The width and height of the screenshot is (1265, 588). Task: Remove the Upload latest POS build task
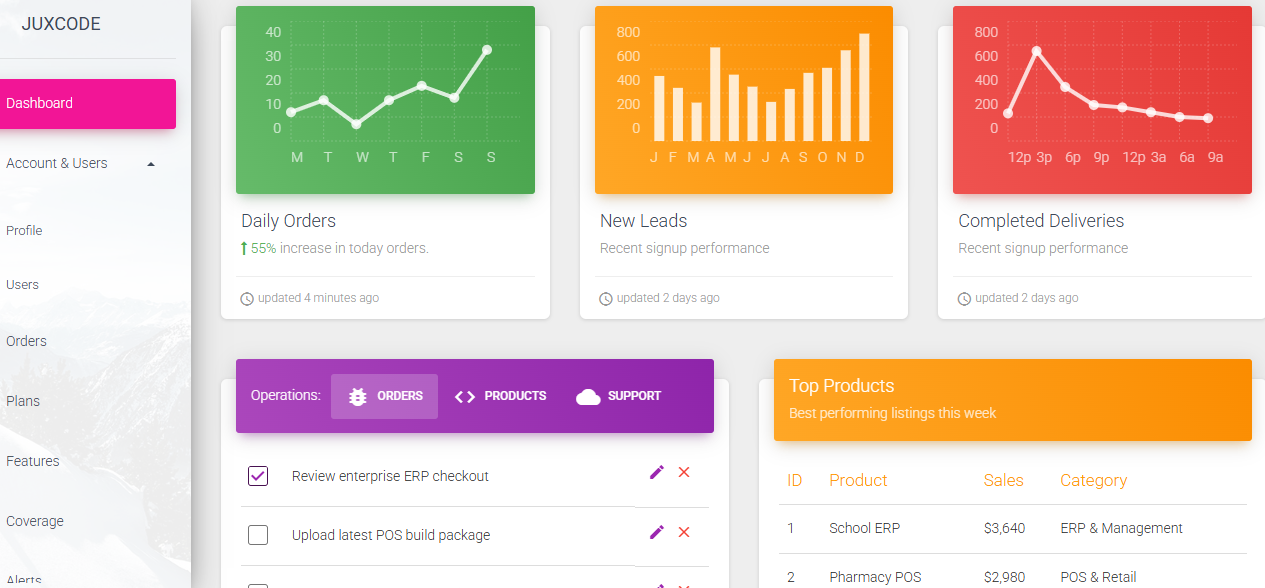pyautogui.click(x=684, y=532)
